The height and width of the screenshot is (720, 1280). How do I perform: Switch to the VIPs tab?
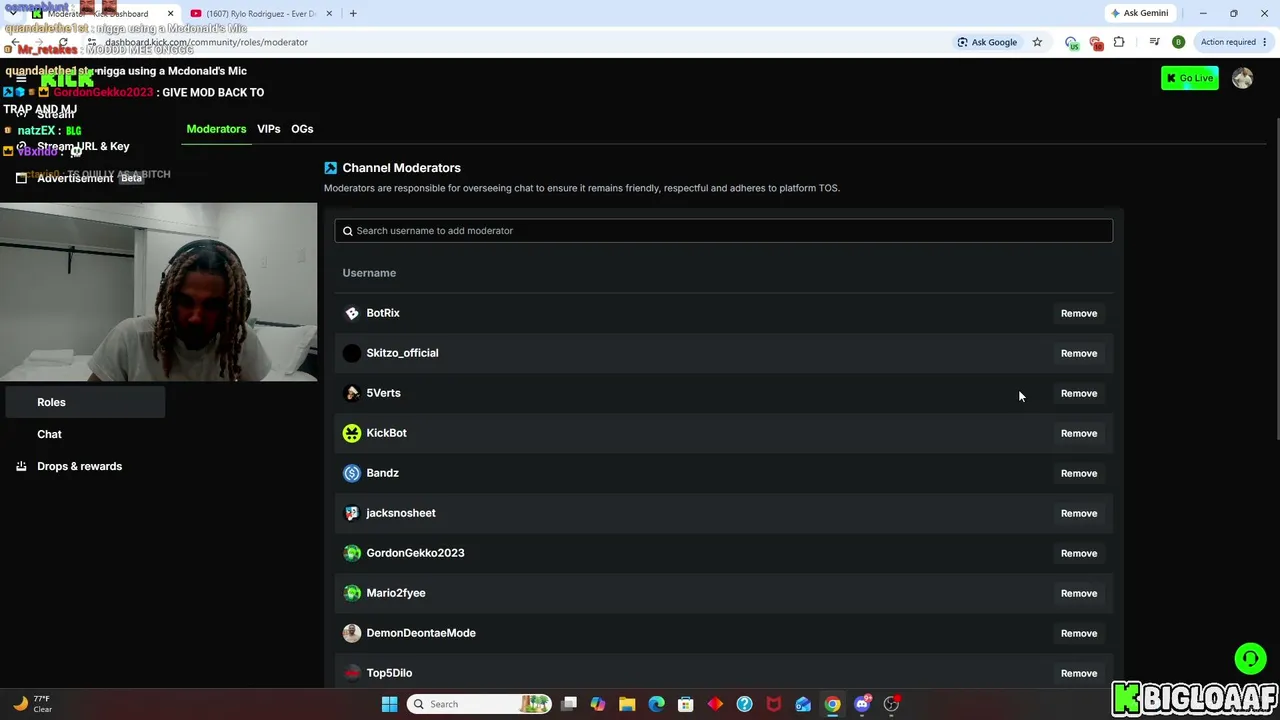tap(268, 129)
